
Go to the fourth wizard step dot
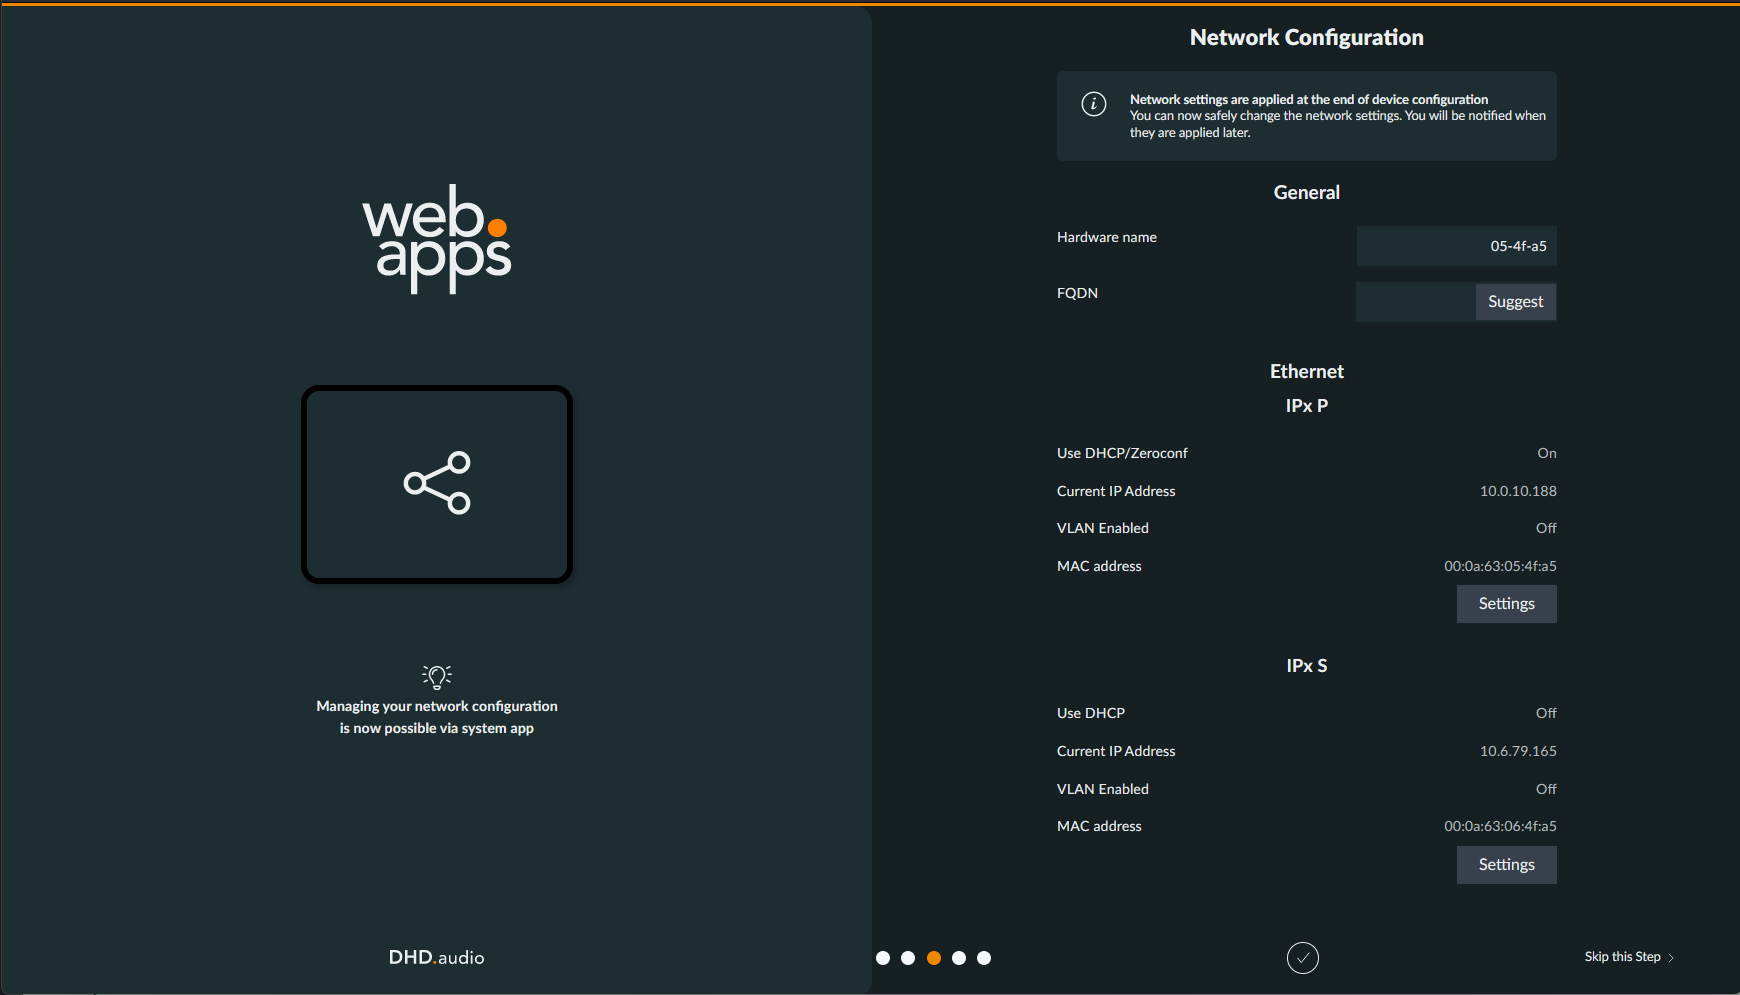coord(959,958)
